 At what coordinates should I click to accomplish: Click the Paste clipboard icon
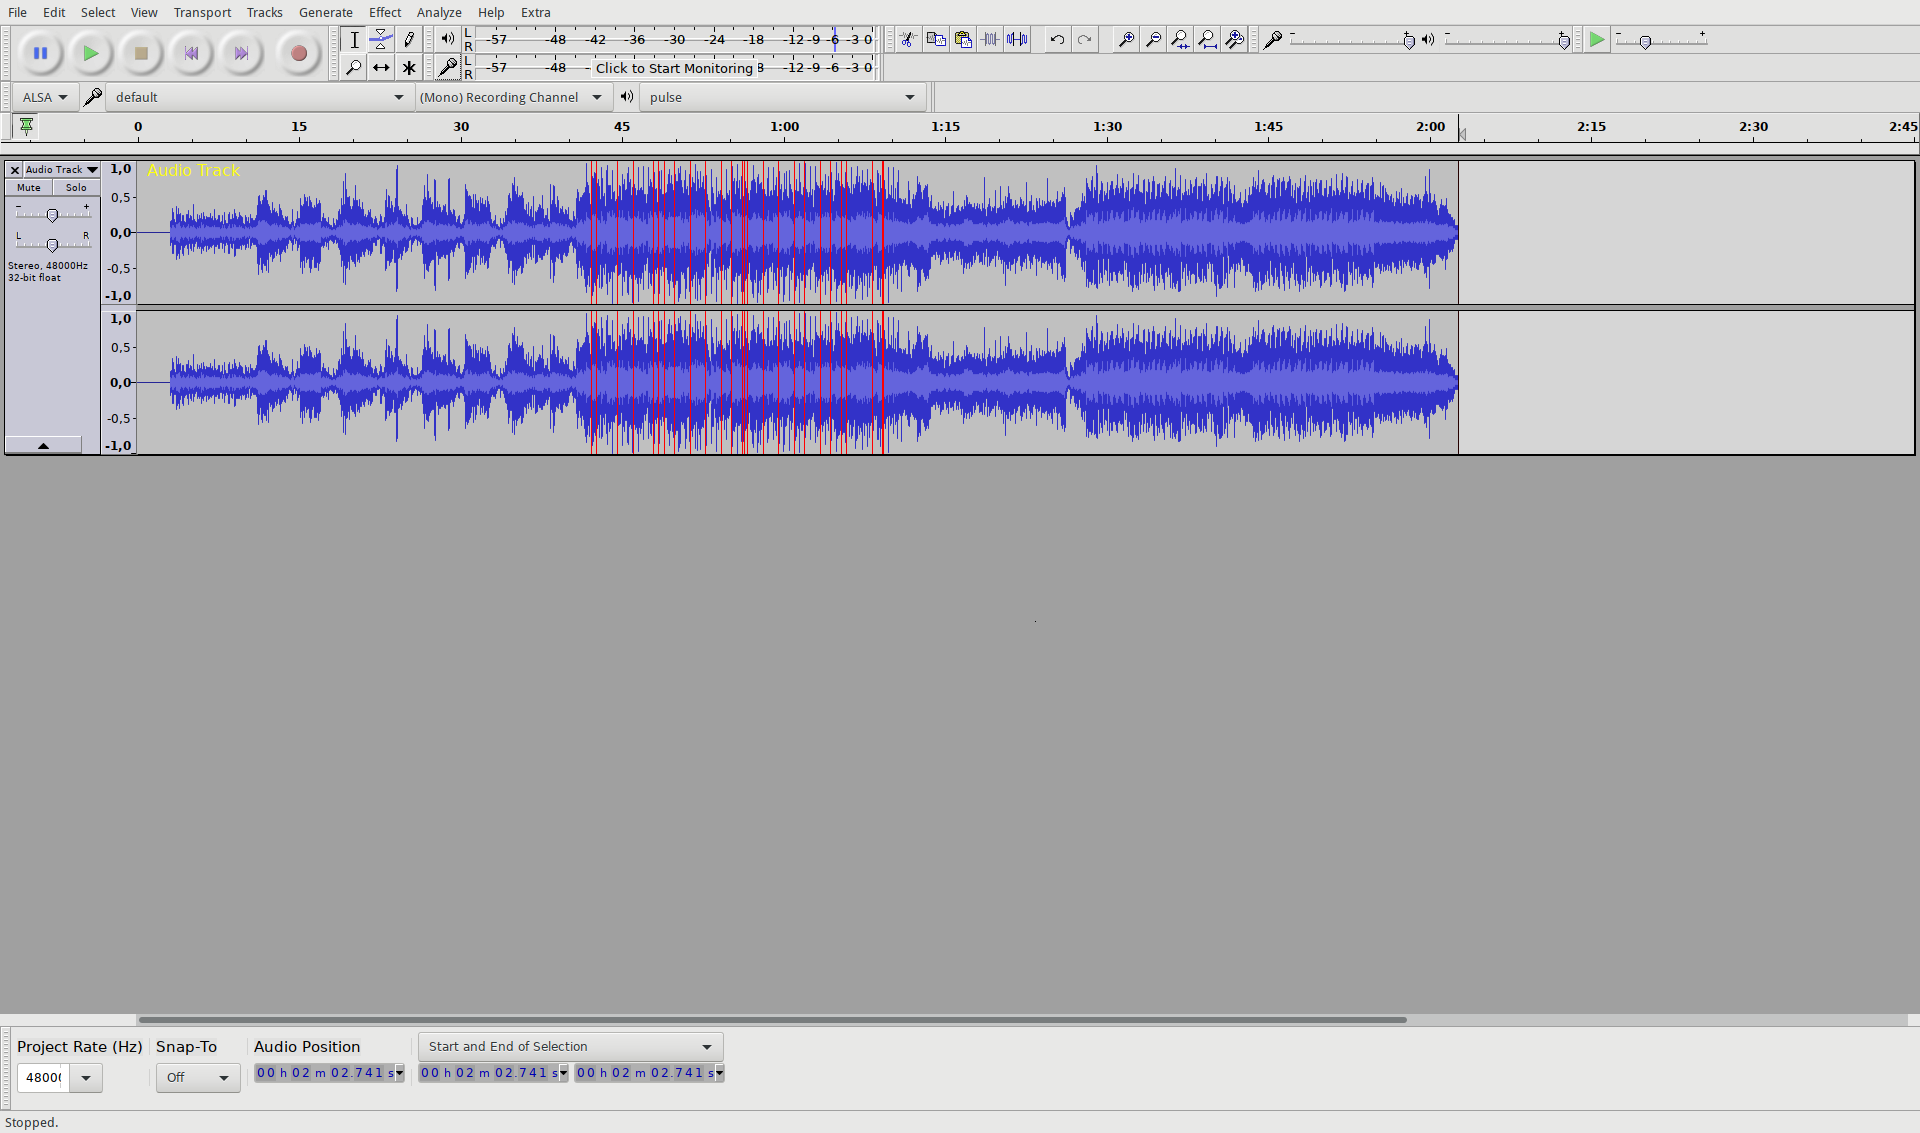coord(963,40)
